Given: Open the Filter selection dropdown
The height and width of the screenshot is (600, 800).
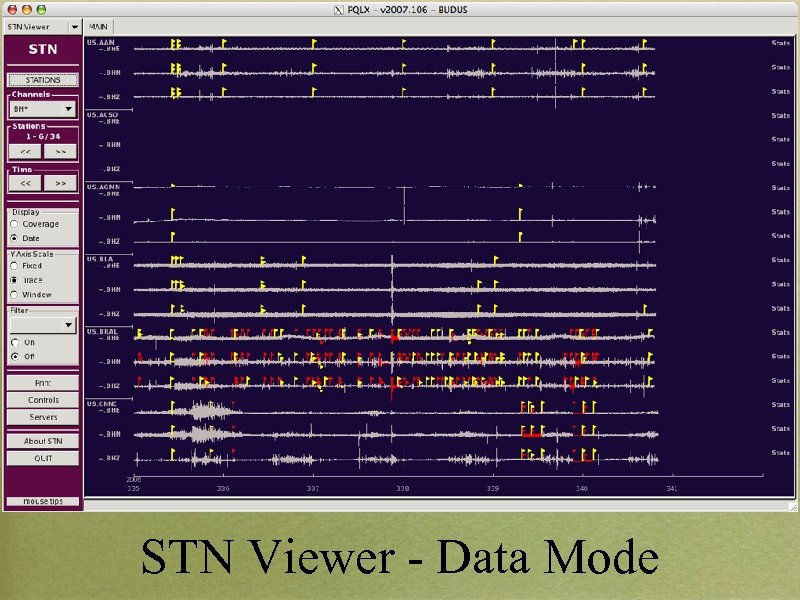Looking at the screenshot, I should (42, 324).
